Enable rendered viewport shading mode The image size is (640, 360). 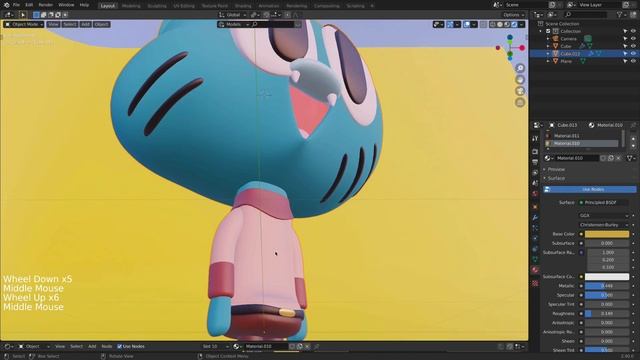[514, 24]
